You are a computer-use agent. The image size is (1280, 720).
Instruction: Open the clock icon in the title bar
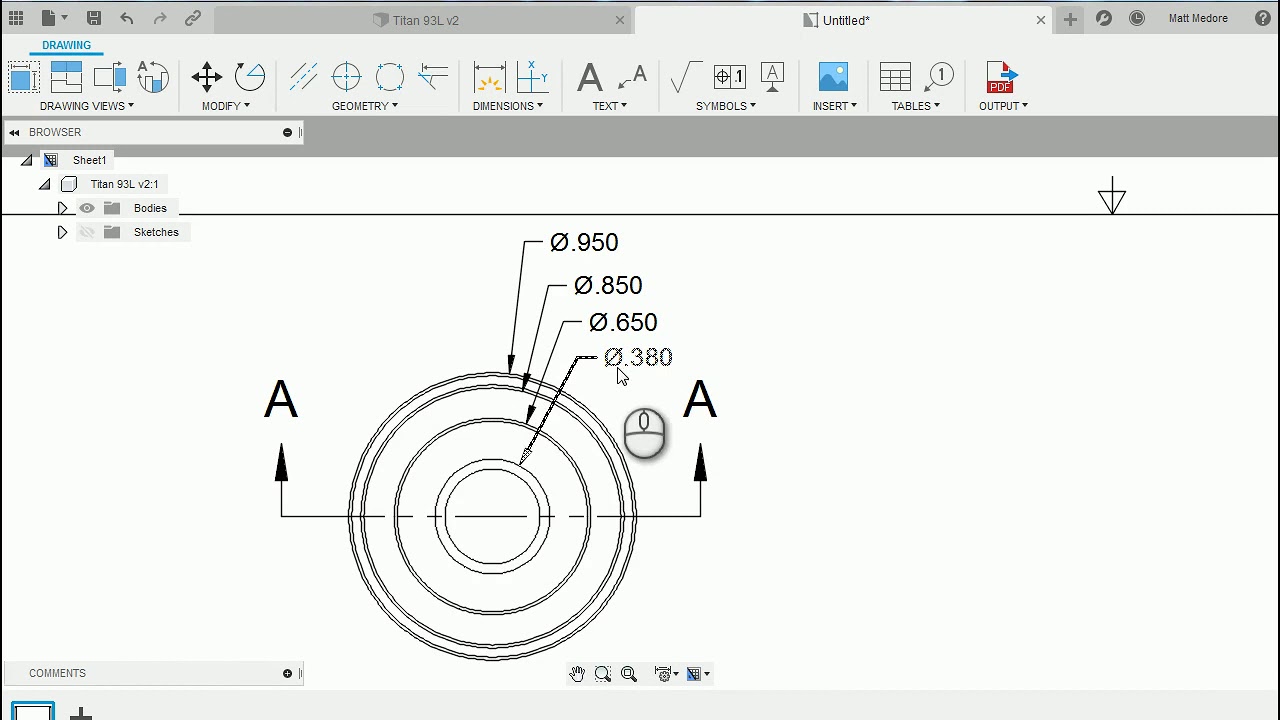(x=1137, y=18)
